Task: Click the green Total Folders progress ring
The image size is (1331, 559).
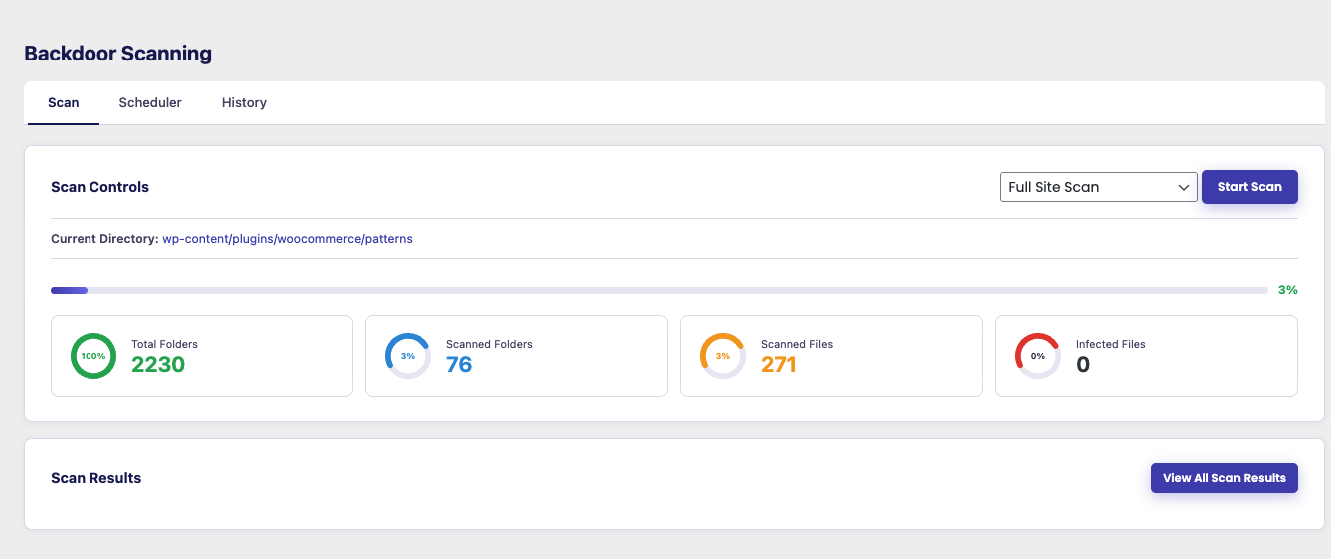Action: point(93,356)
